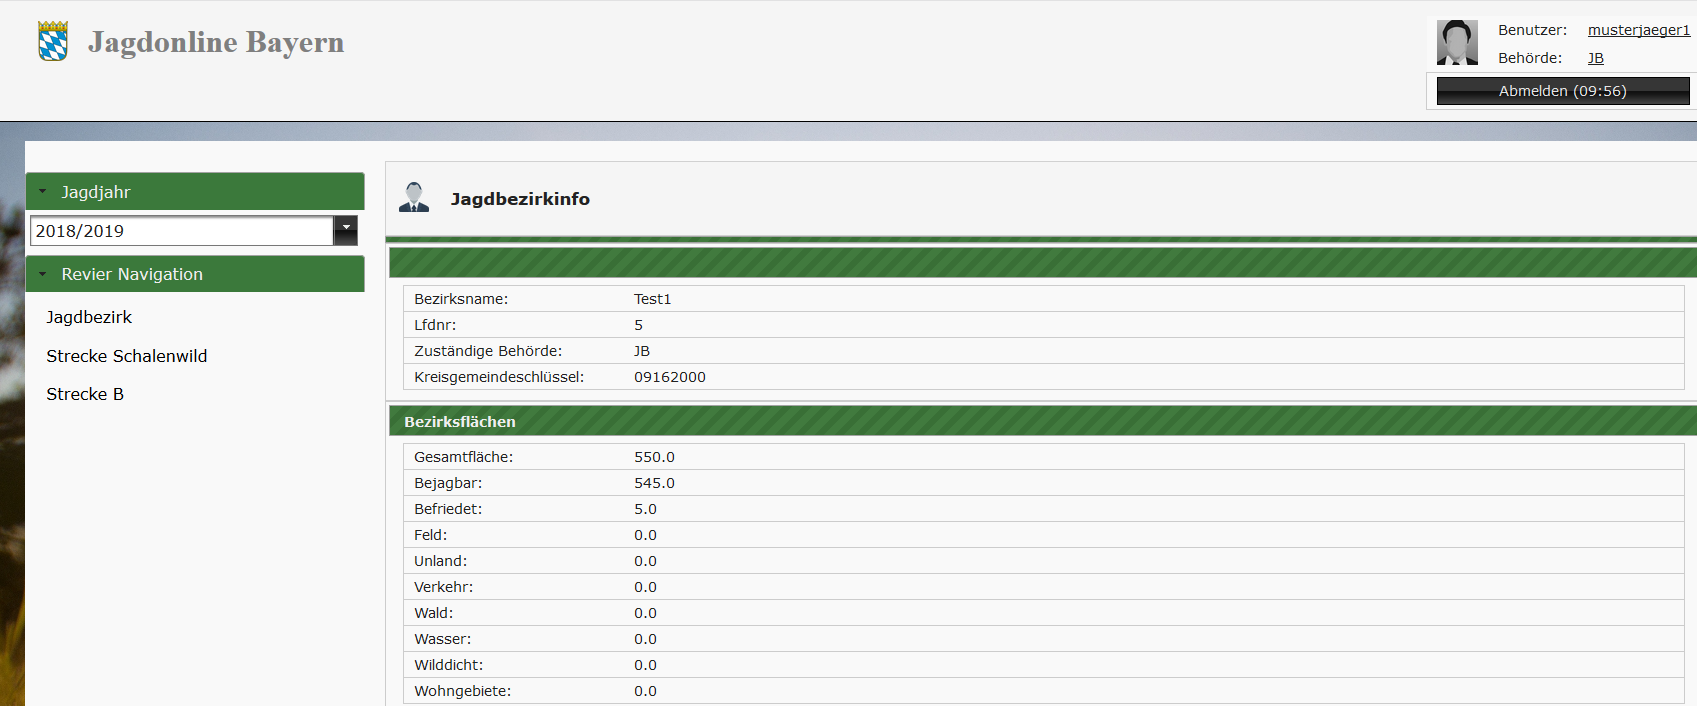Click the user avatar photo
The height and width of the screenshot is (706, 1697).
point(1457,43)
